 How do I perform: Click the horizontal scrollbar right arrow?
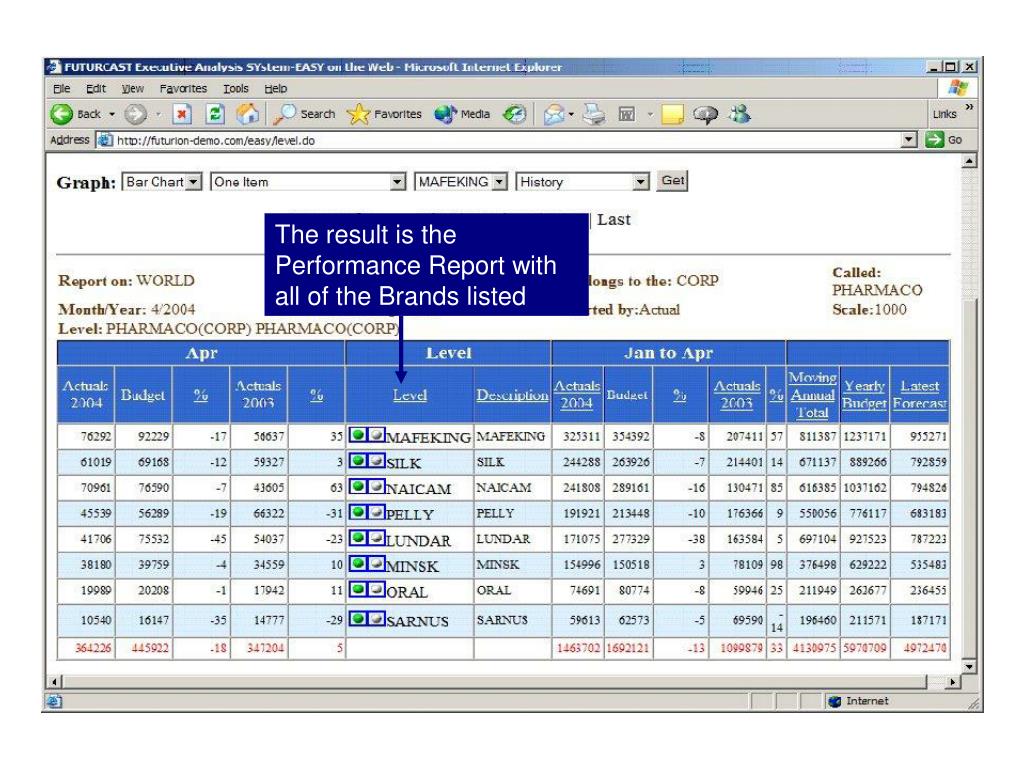tap(953, 682)
